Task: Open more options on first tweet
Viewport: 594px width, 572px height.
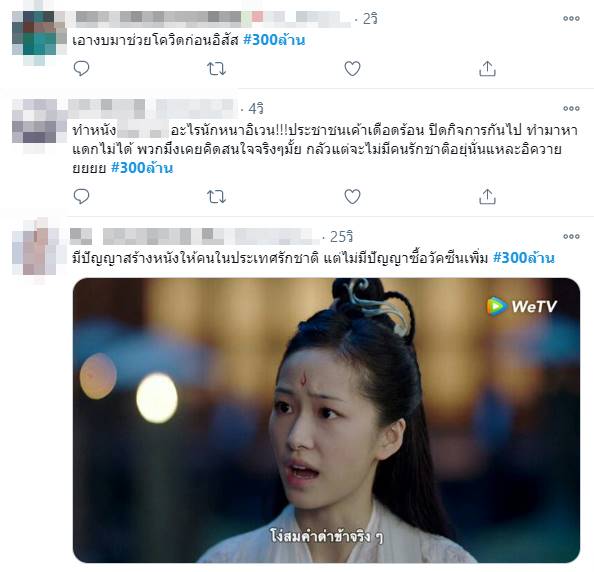Action: pyautogui.click(x=571, y=18)
